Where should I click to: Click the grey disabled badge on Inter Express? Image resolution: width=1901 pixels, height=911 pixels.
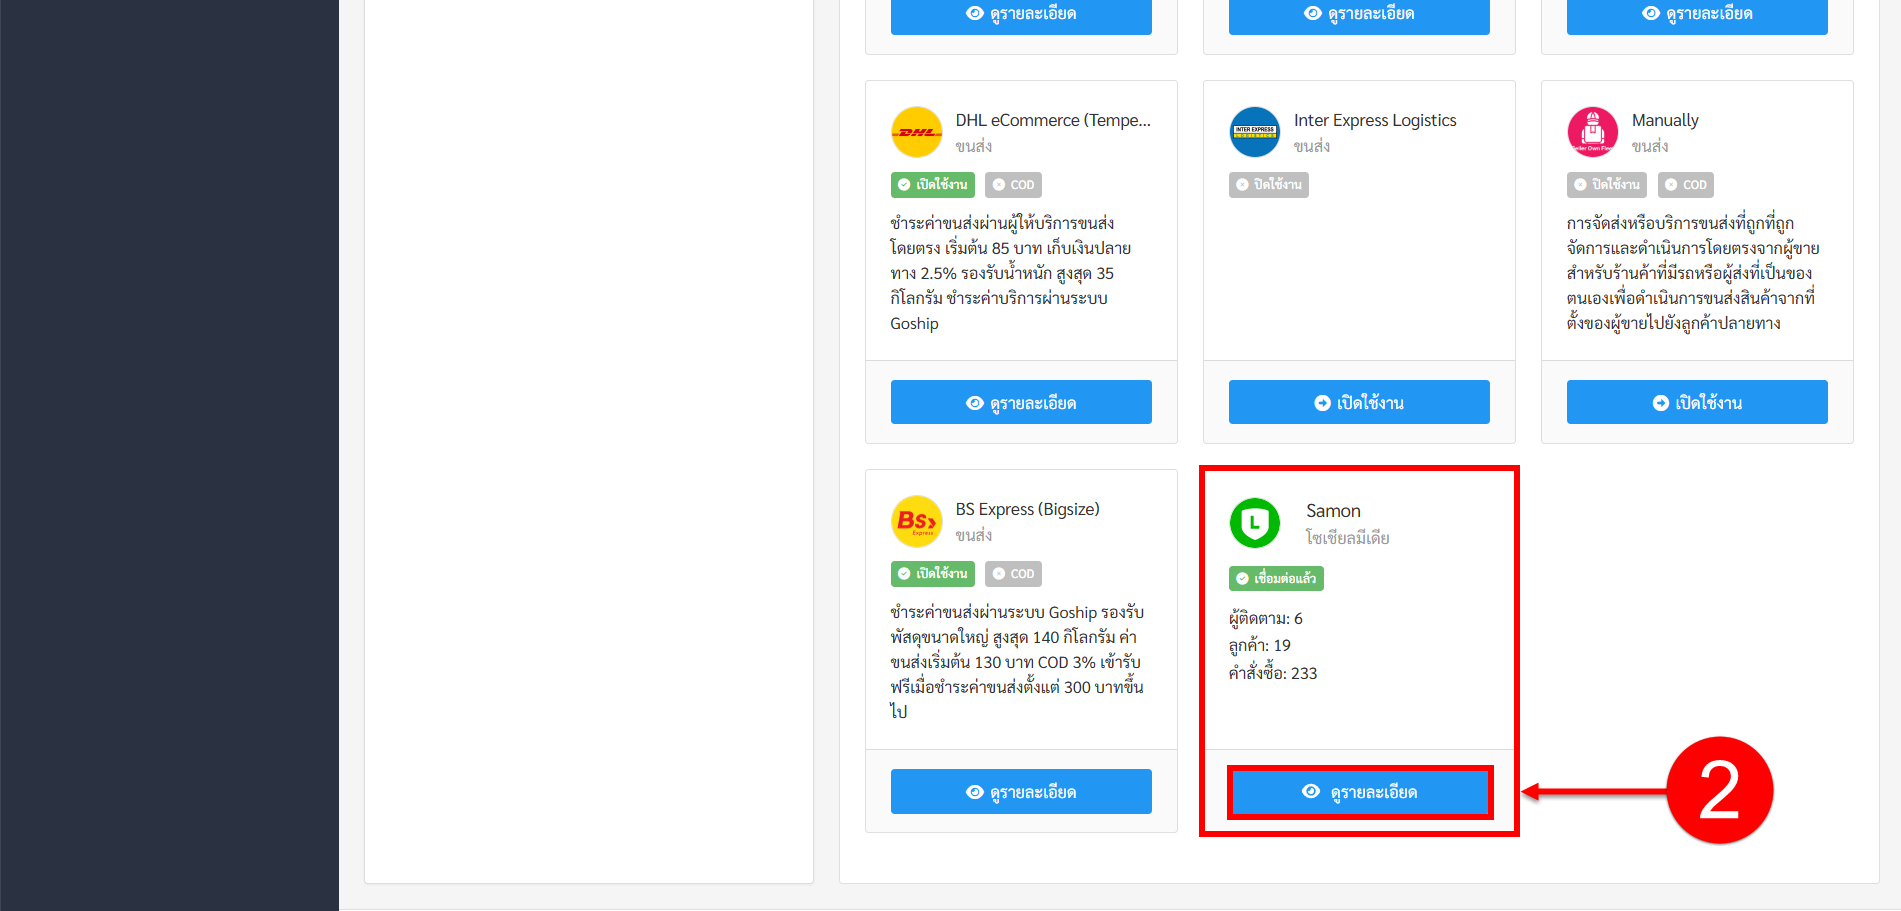tap(1268, 185)
